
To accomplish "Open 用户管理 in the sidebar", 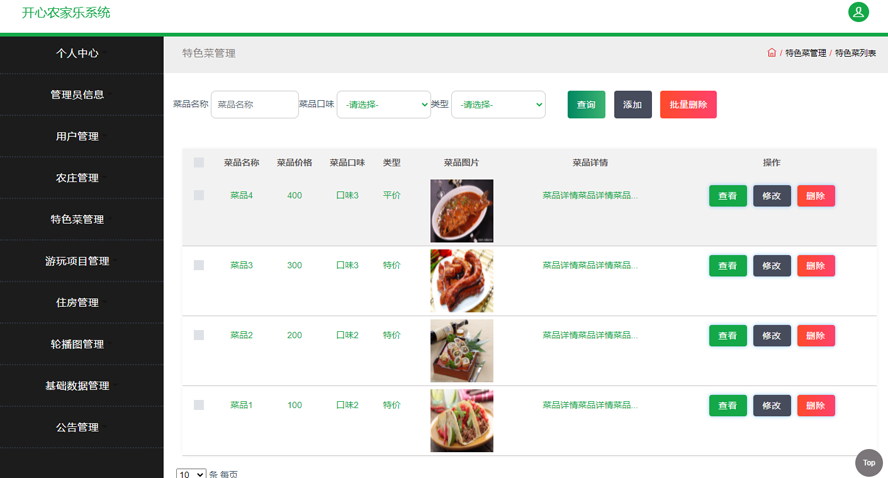I will click(77, 136).
